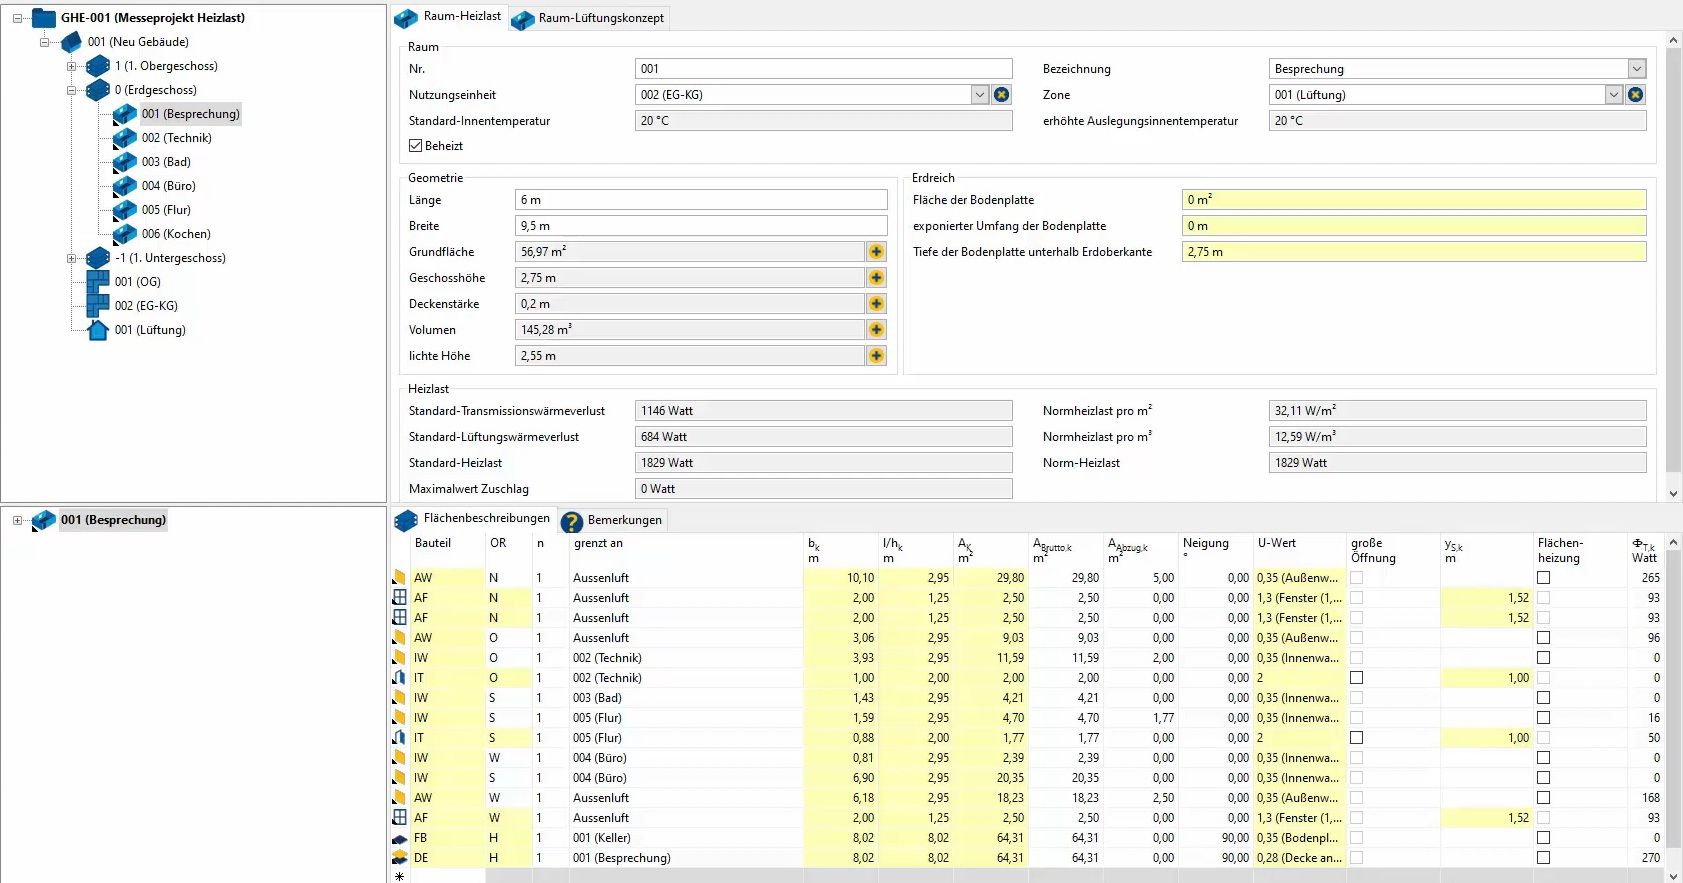Collapse the 001 (Neu Gebäude) node
The width and height of the screenshot is (1683, 883).
pos(44,42)
